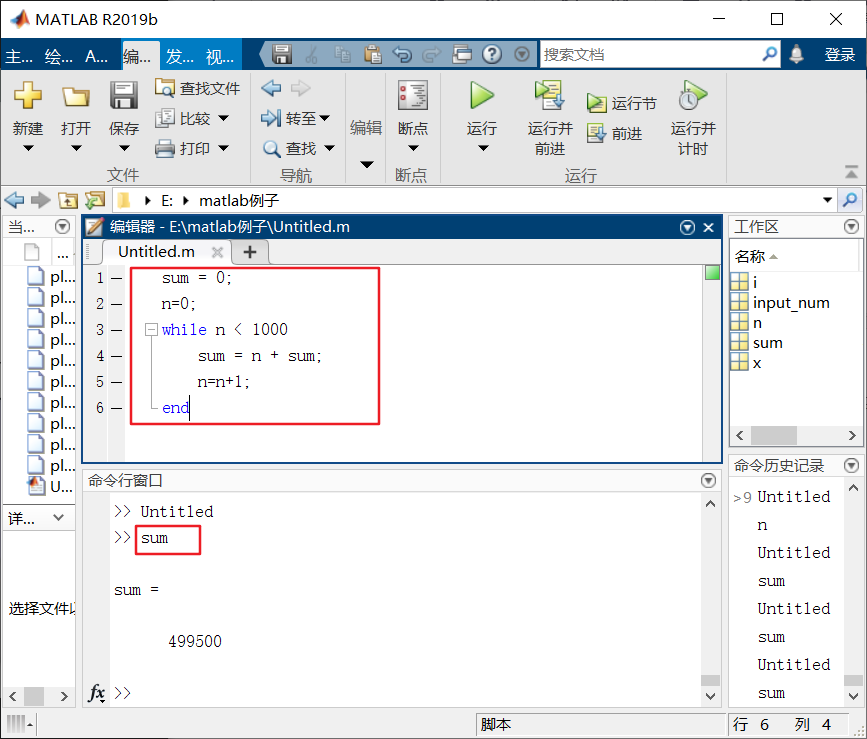Viewport: 867px width, 739px height.
Task: Click the help question mark icon
Action: click(x=492, y=54)
